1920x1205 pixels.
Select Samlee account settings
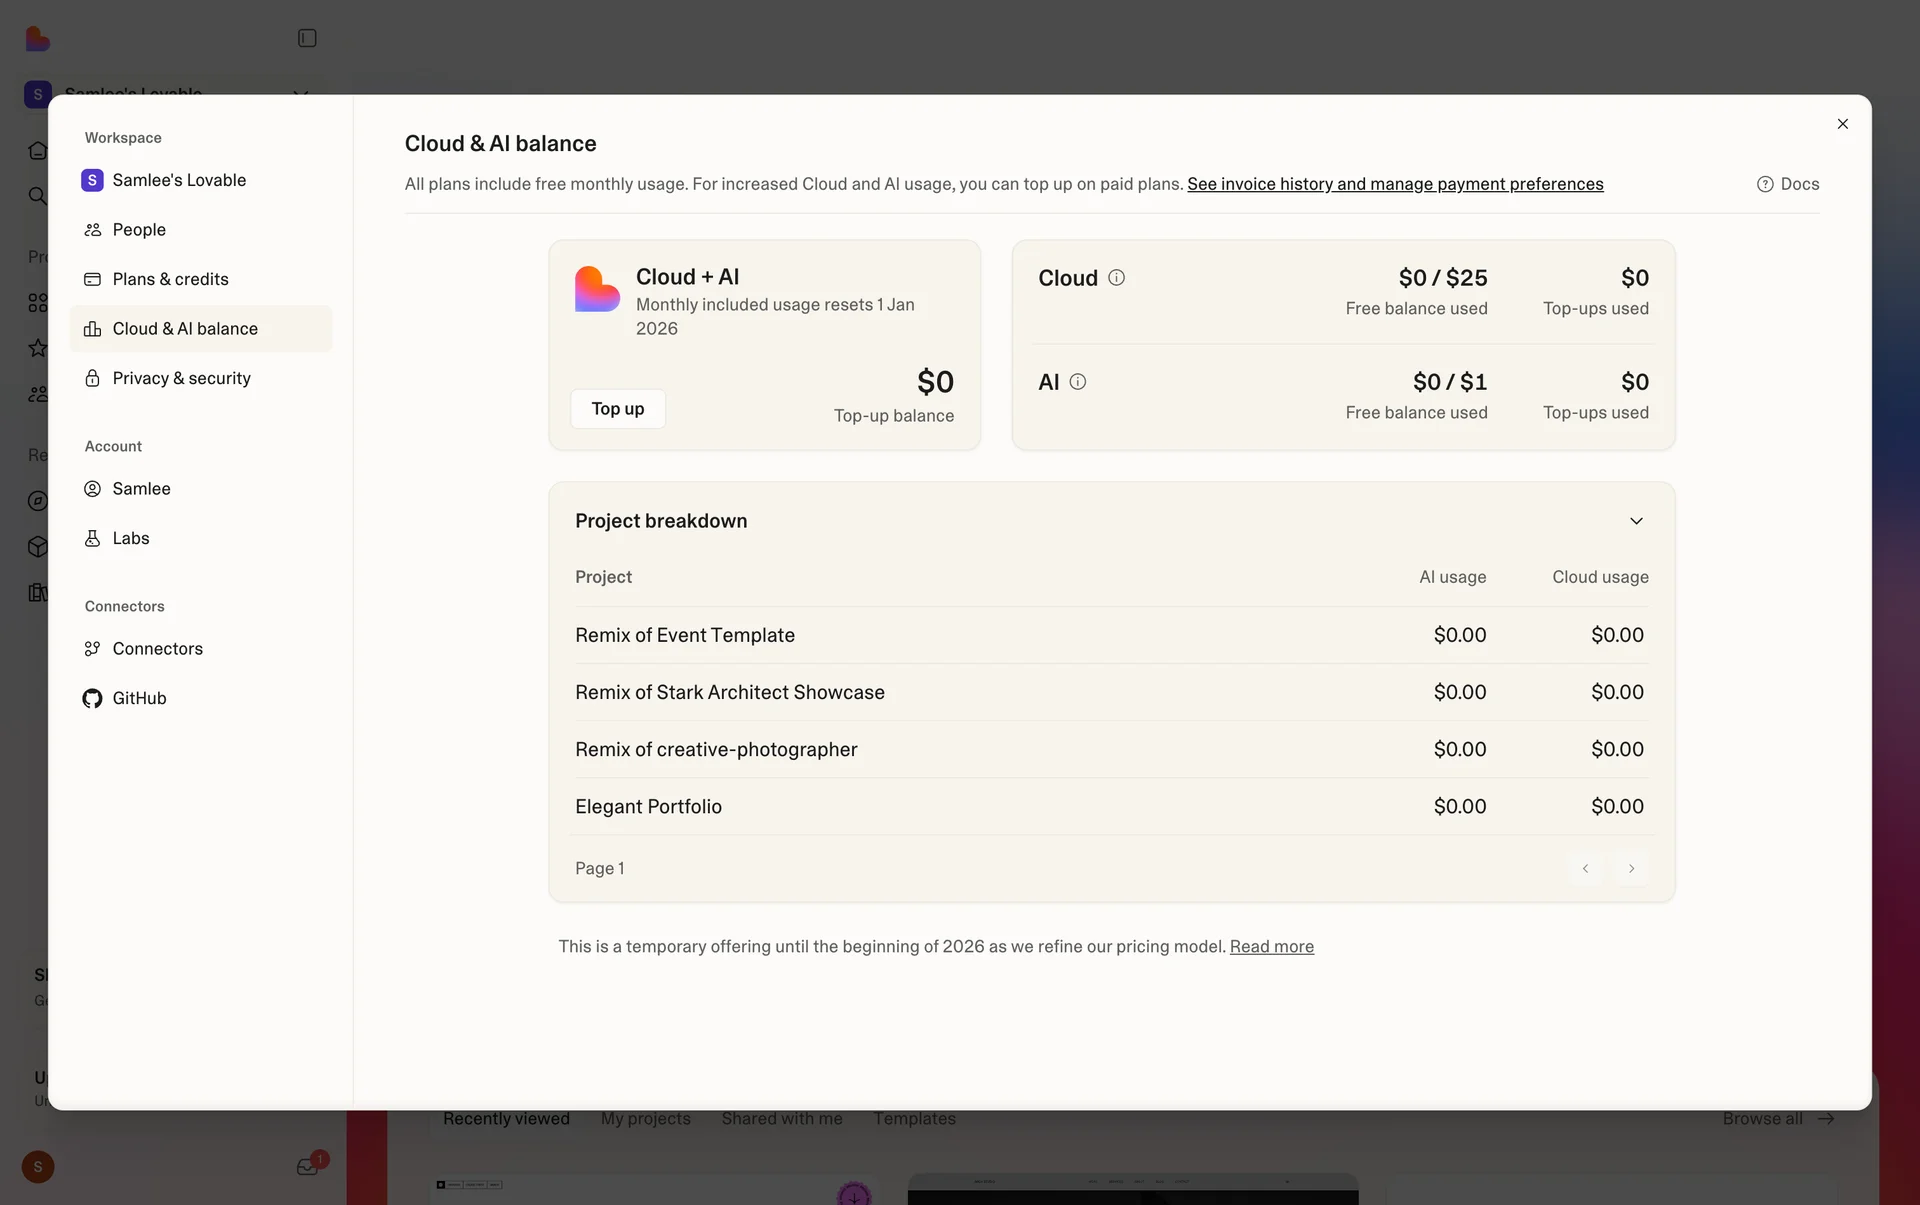(x=141, y=489)
